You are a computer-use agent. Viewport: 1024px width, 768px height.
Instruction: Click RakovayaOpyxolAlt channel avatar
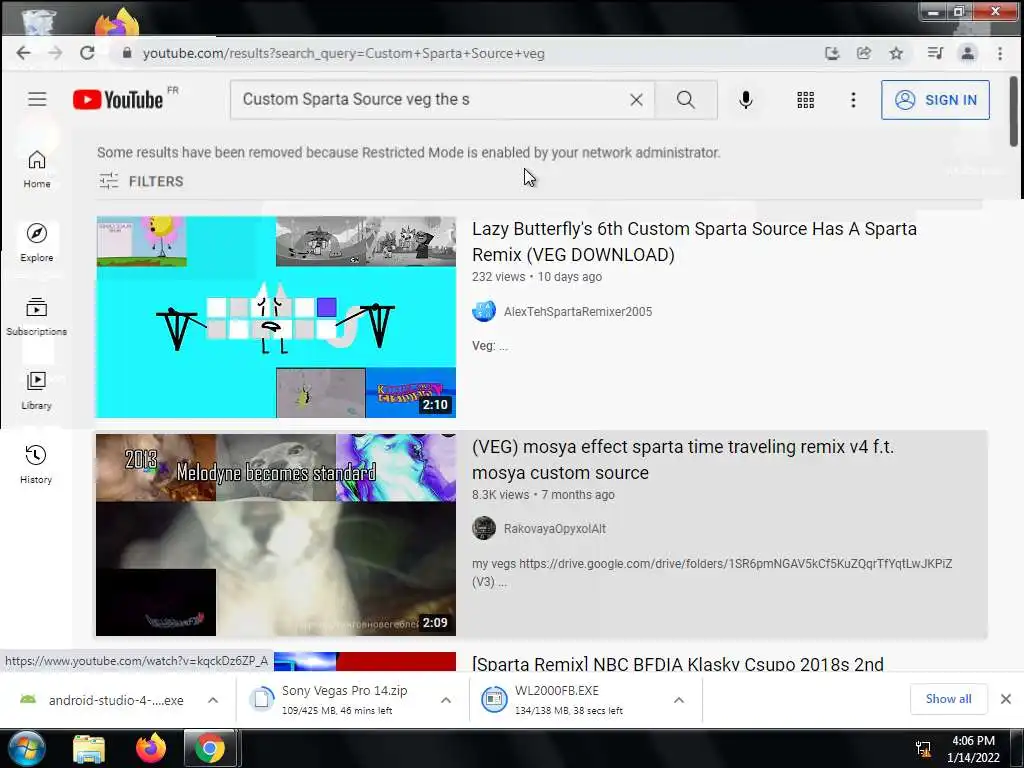484,528
